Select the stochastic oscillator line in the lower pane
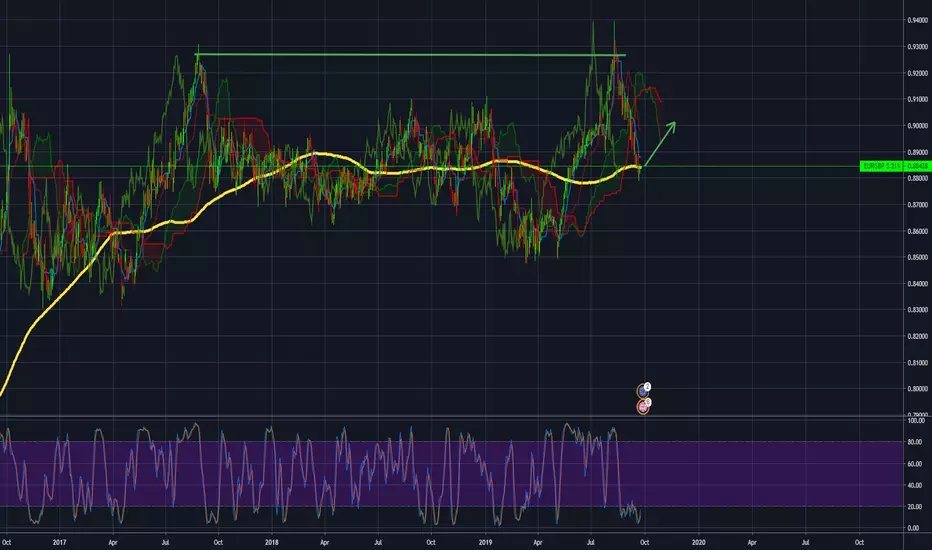 (x=321, y=476)
